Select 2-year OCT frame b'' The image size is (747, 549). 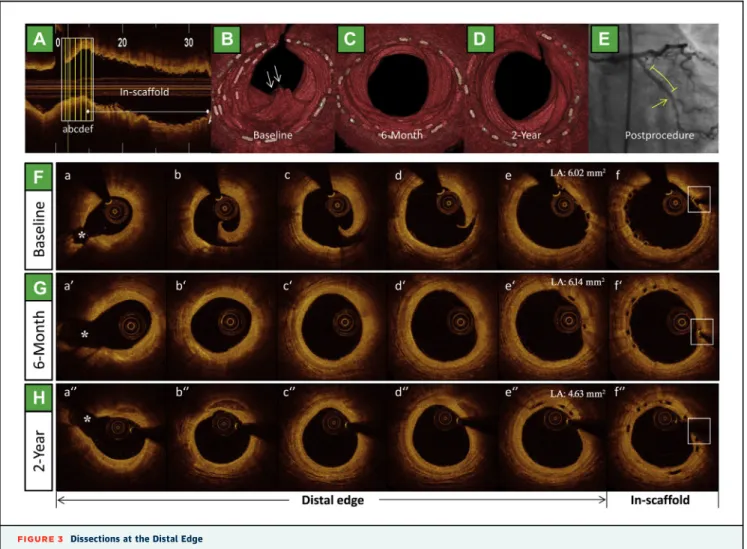coord(222,437)
